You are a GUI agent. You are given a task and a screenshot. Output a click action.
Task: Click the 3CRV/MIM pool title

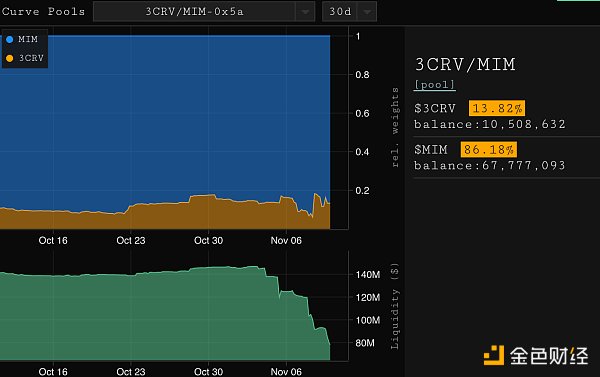click(x=465, y=64)
